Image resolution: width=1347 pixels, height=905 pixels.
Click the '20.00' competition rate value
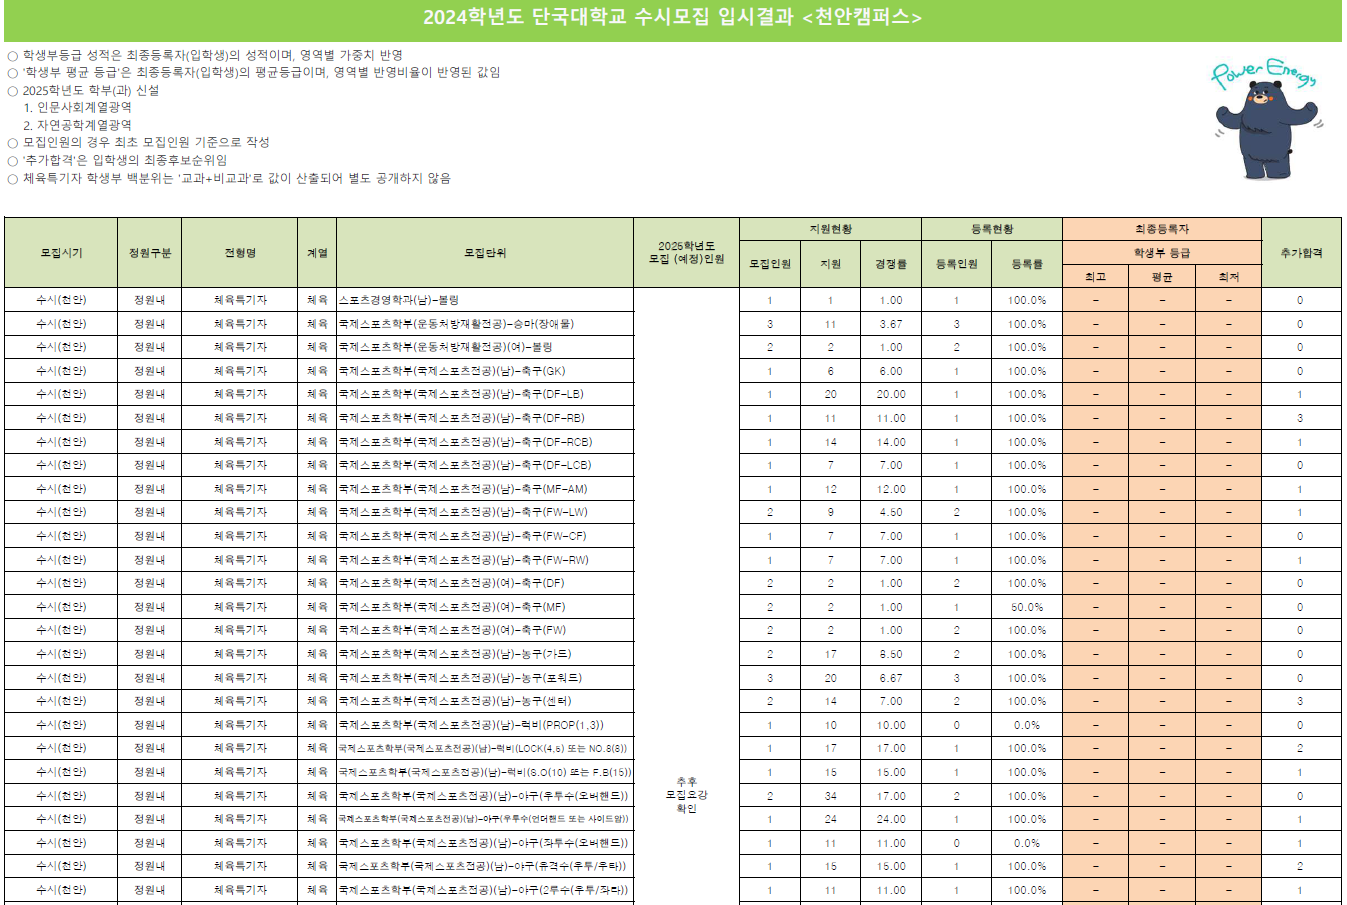[891, 394]
